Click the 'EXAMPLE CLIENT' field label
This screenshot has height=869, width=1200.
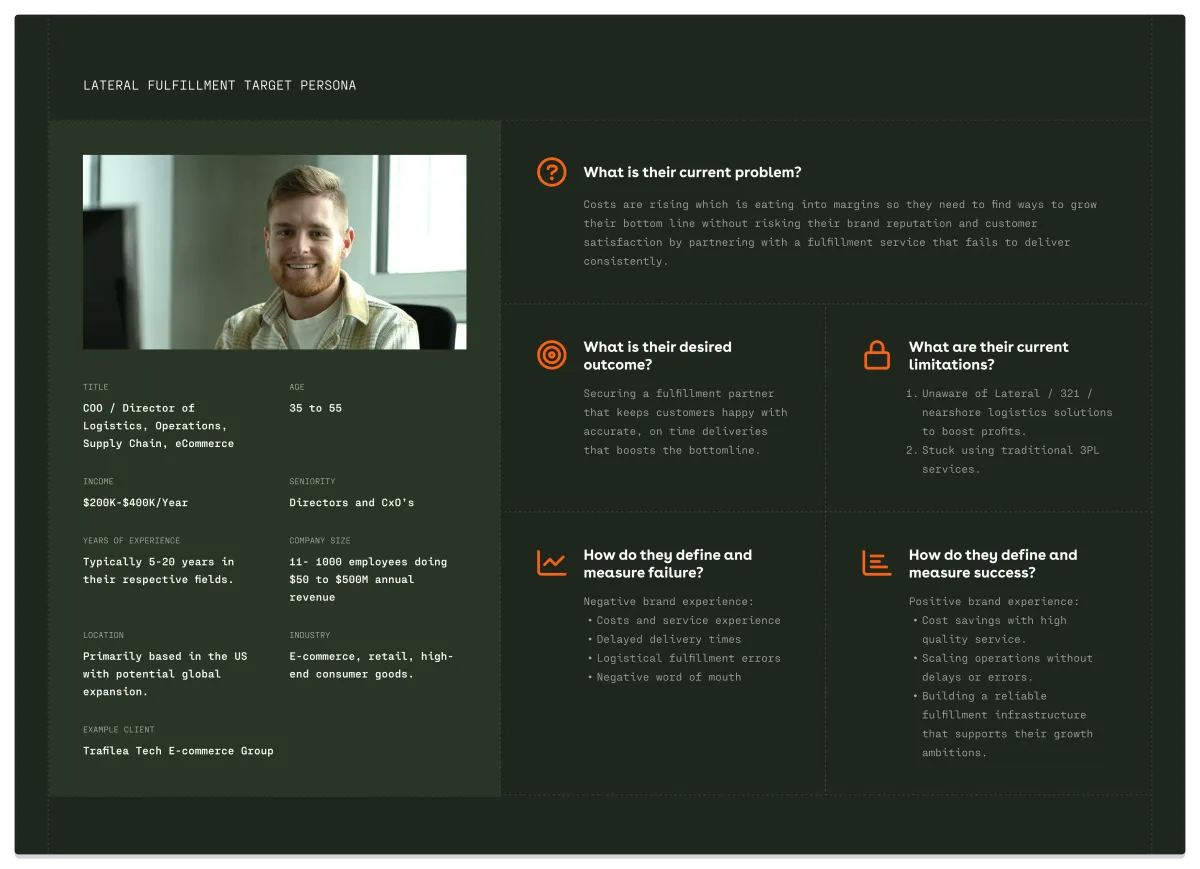tap(118, 729)
